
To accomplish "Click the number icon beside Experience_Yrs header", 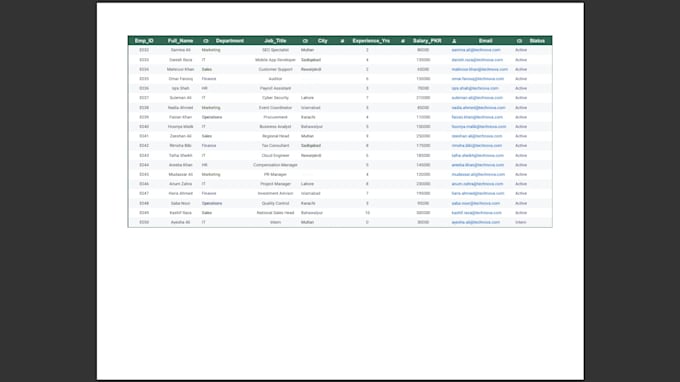I will [342, 41].
